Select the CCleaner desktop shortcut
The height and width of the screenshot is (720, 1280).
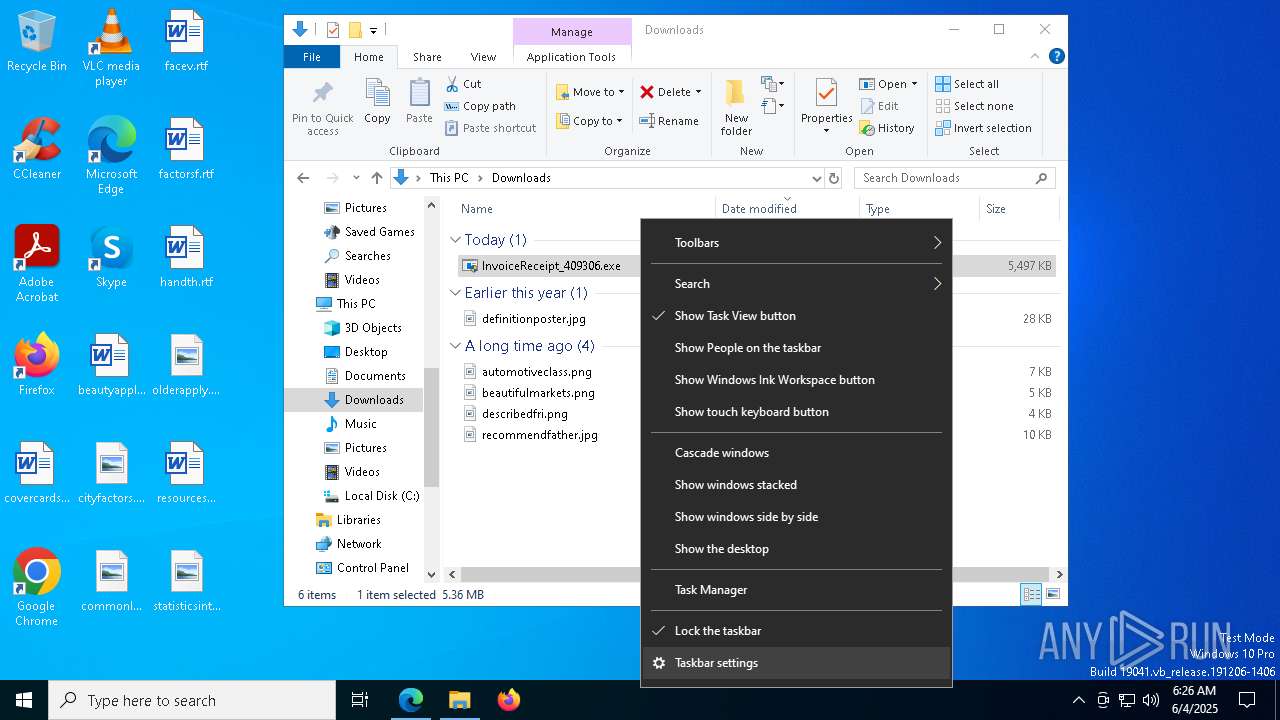click(37, 150)
